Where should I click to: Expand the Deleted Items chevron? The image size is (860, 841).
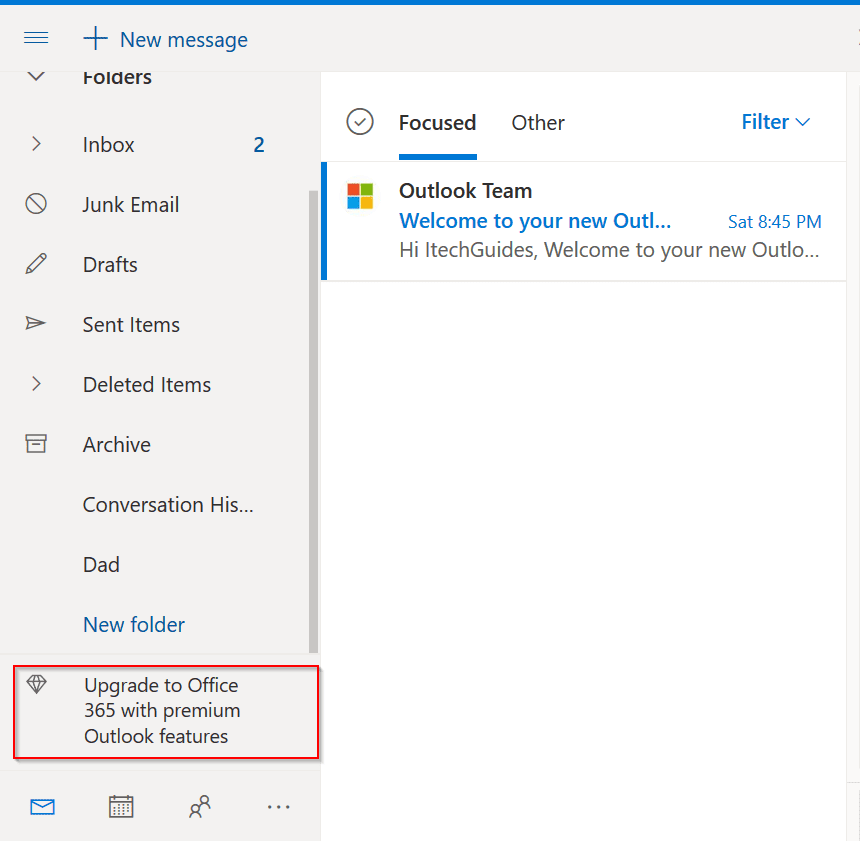pos(36,384)
